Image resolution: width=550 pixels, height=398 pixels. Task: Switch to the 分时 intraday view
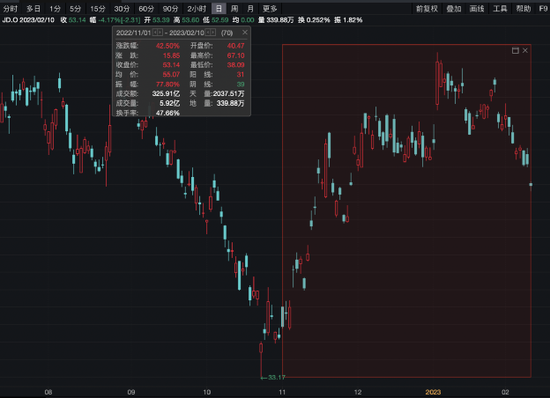point(10,9)
